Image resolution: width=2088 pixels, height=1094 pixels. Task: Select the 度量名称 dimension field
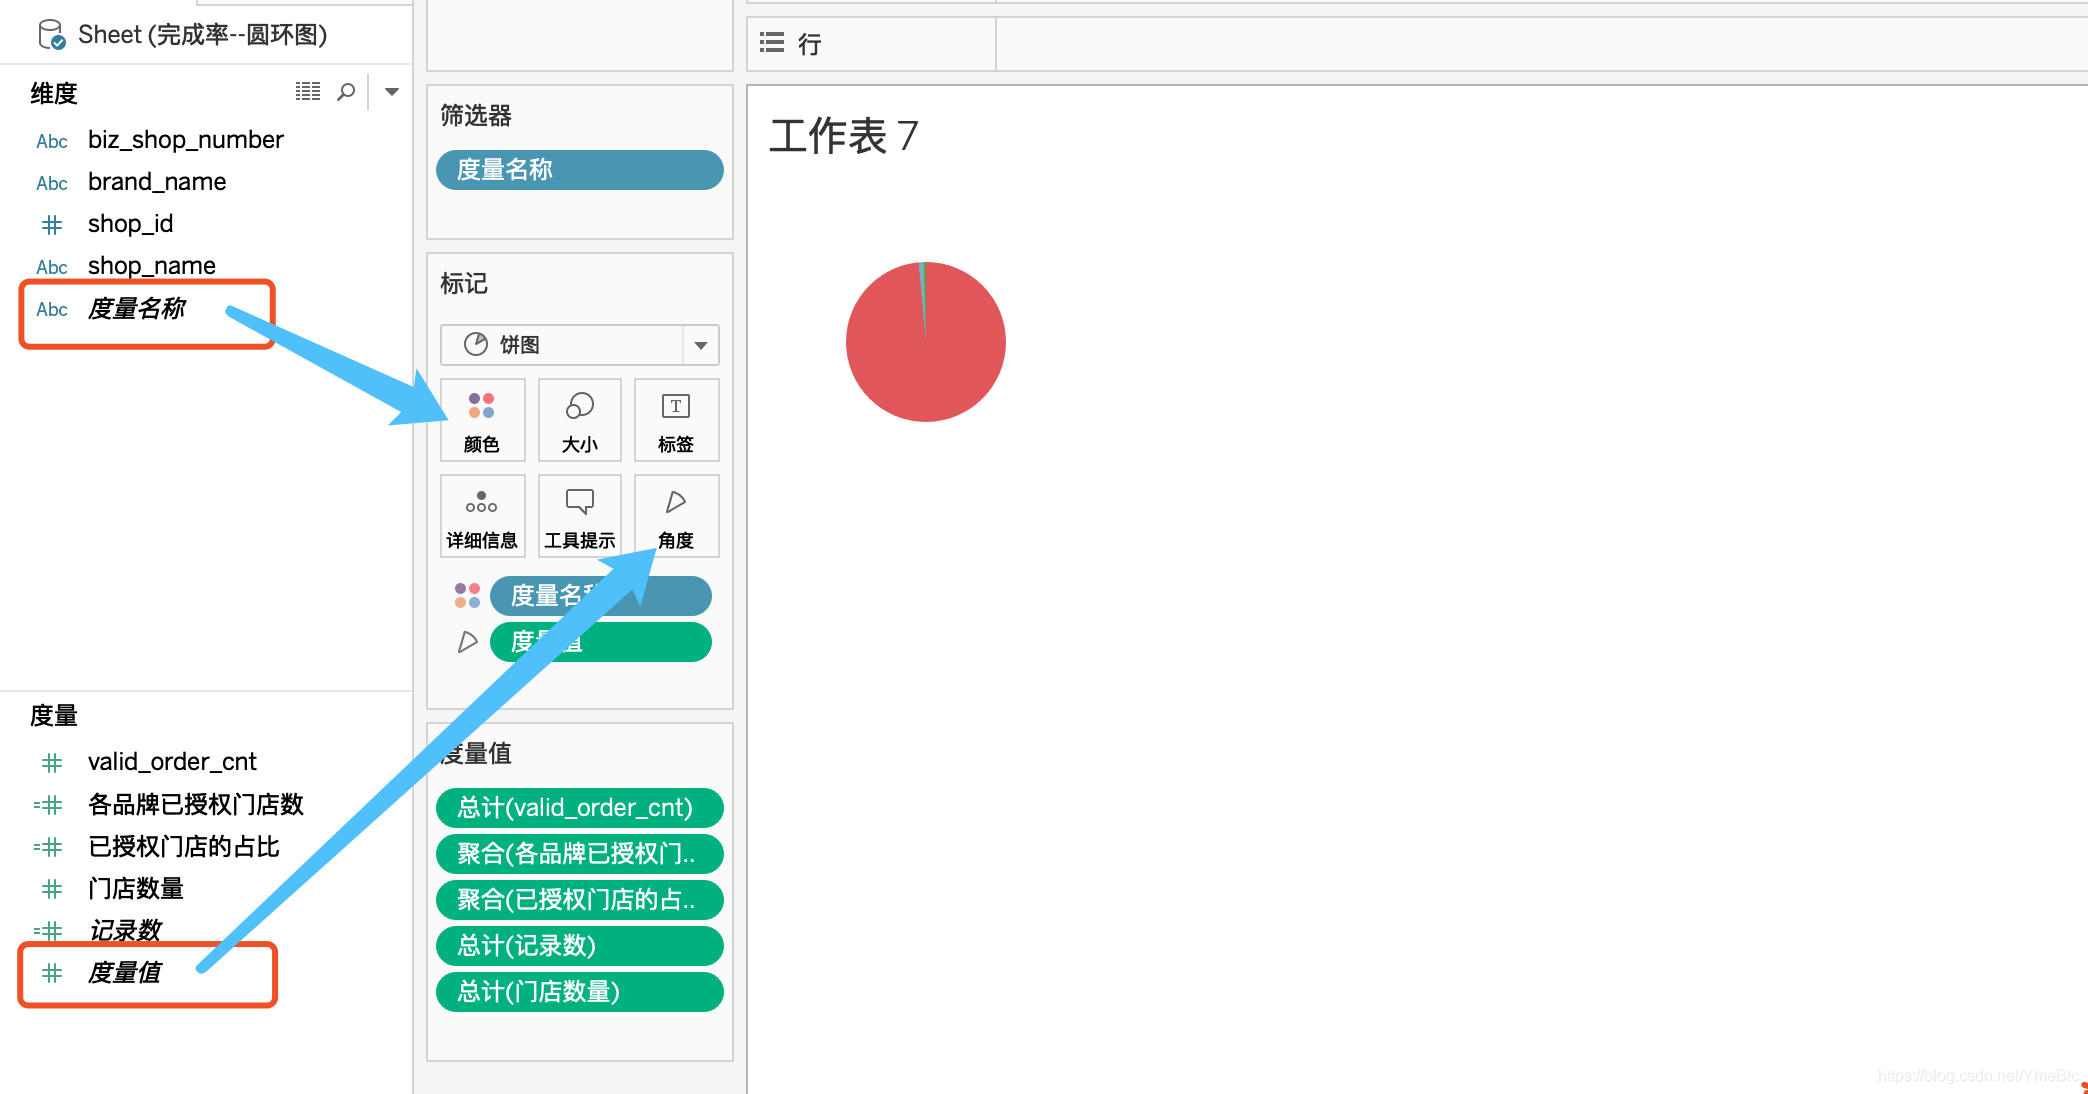137,309
